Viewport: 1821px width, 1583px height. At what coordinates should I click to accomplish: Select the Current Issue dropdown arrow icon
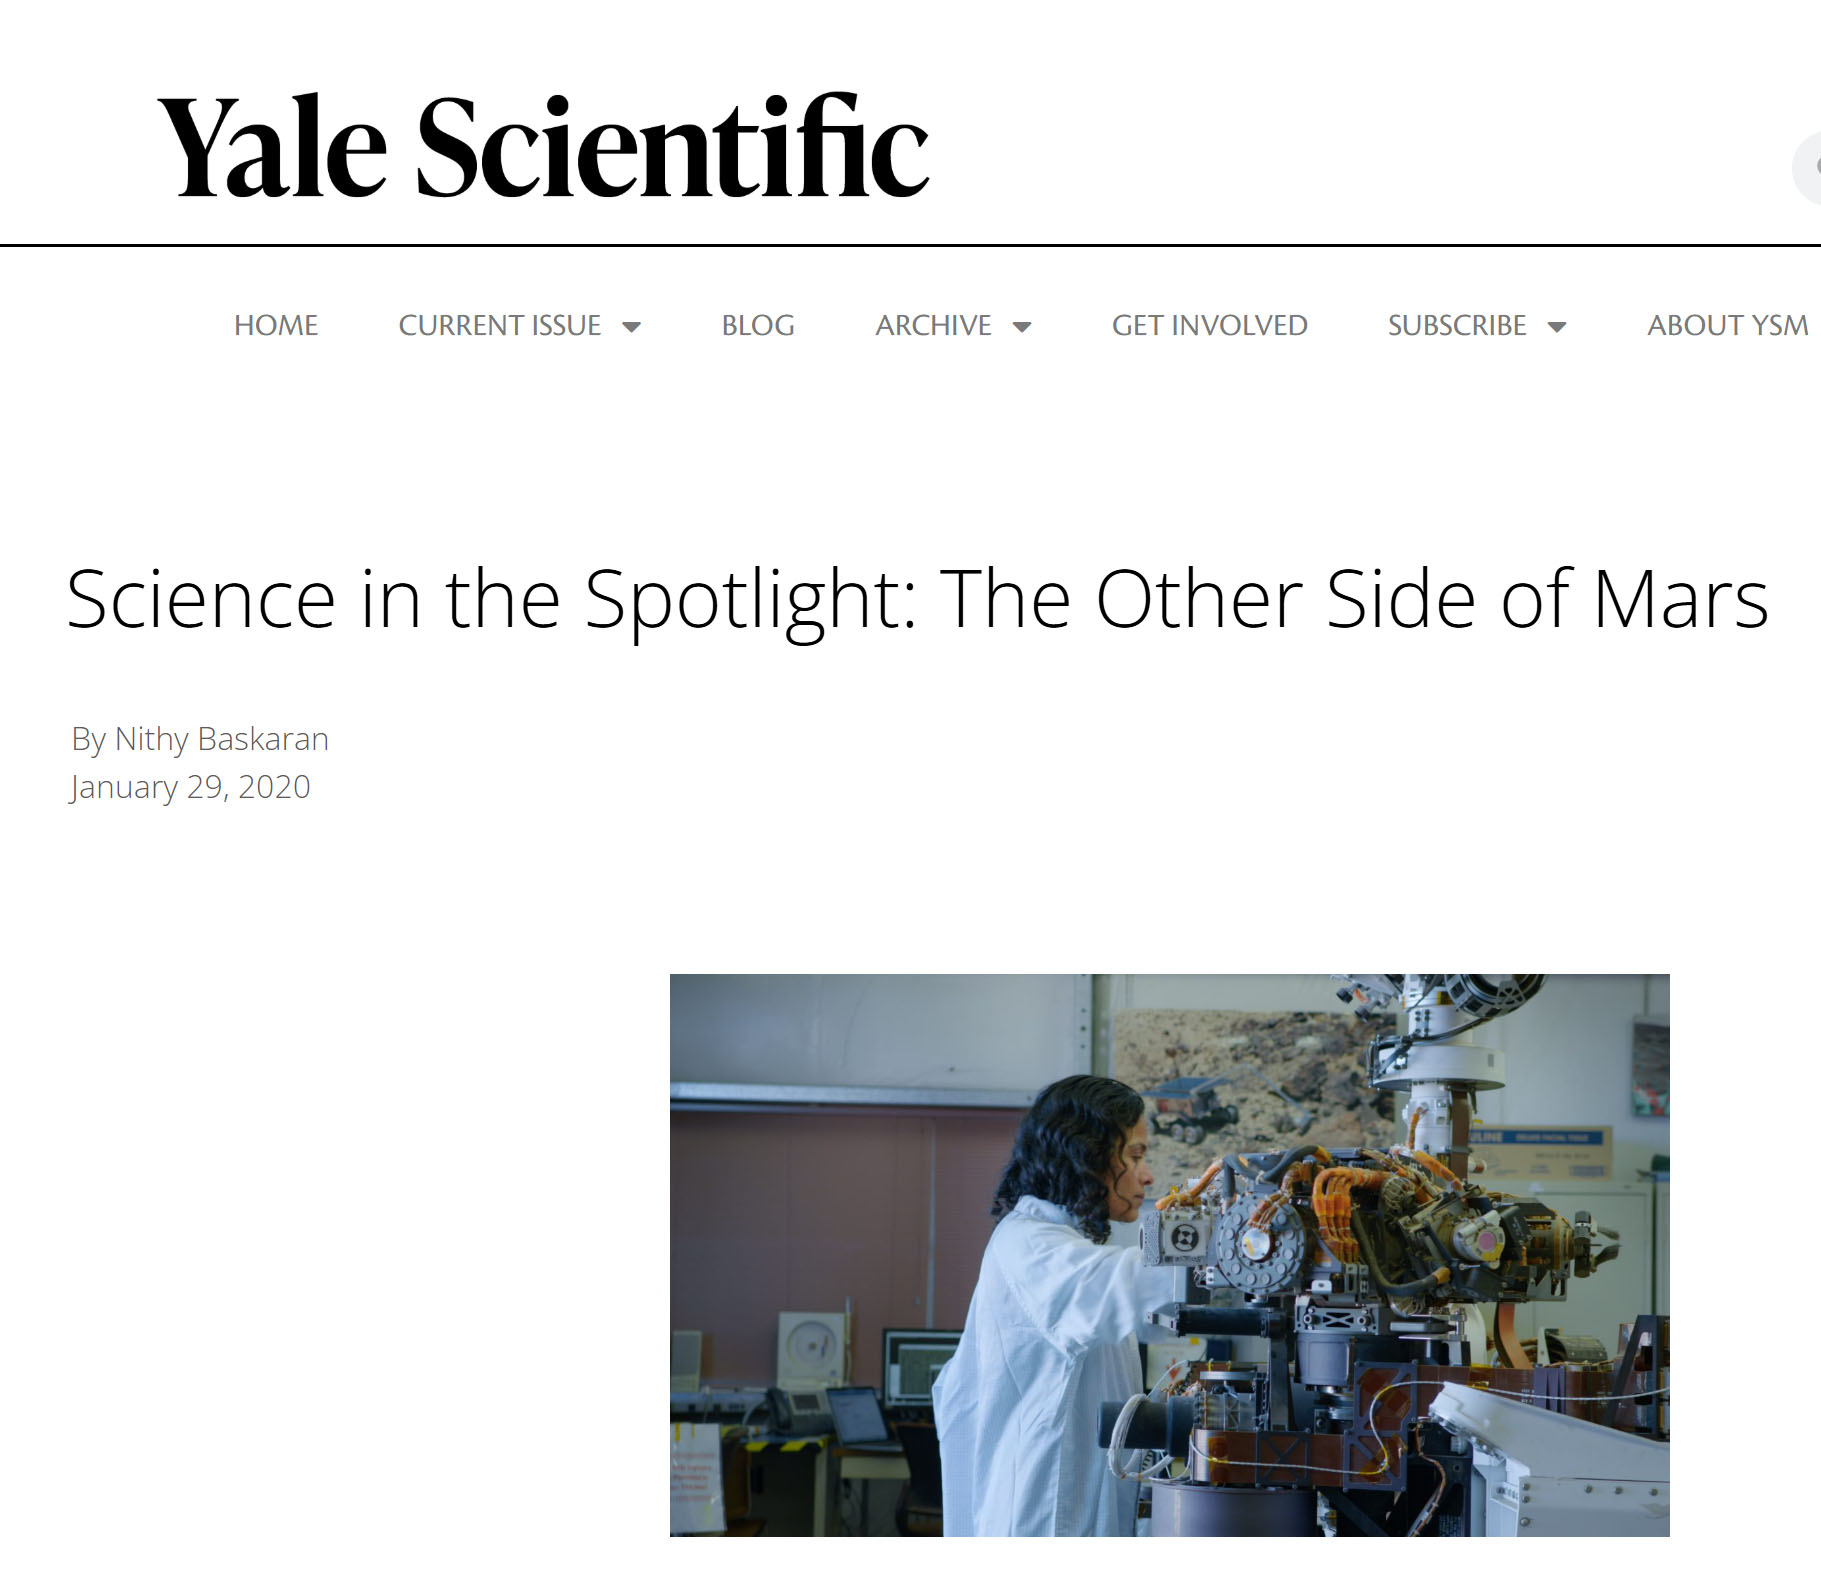pos(632,326)
